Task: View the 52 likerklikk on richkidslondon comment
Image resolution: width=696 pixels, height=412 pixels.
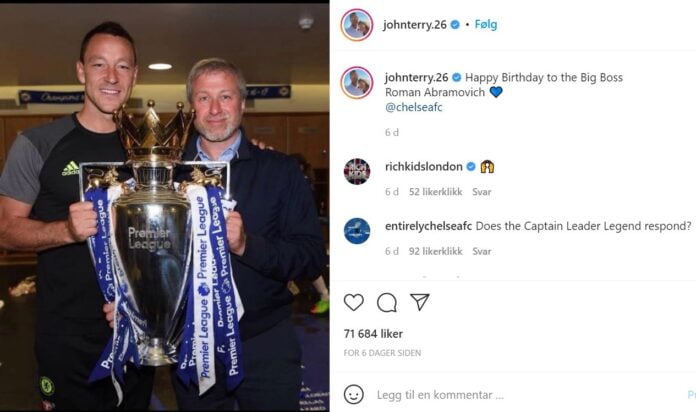Action: point(435,192)
